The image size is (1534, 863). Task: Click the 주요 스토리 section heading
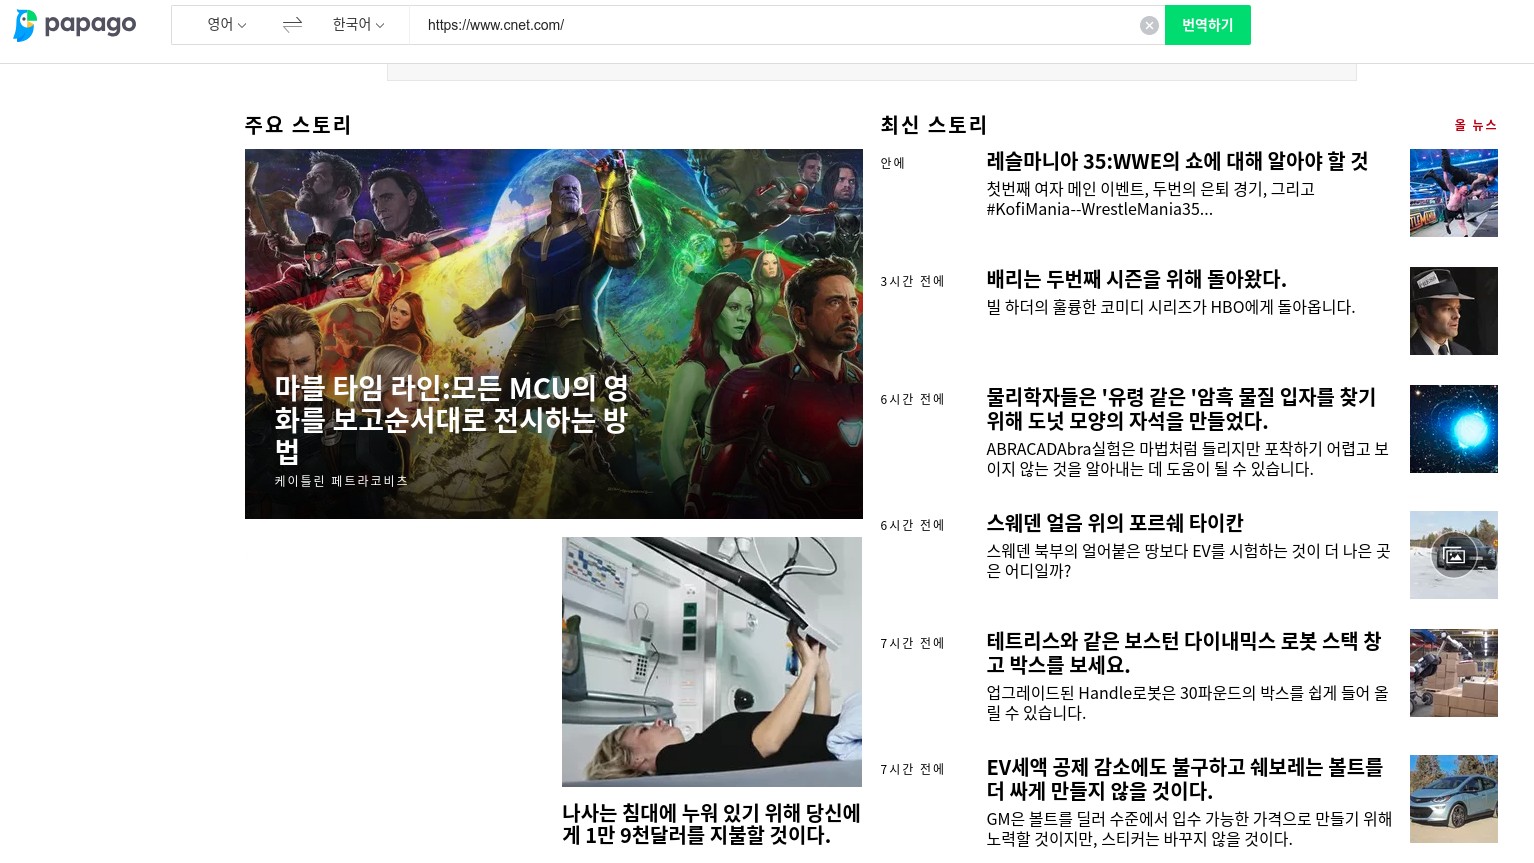click(298, 125)
